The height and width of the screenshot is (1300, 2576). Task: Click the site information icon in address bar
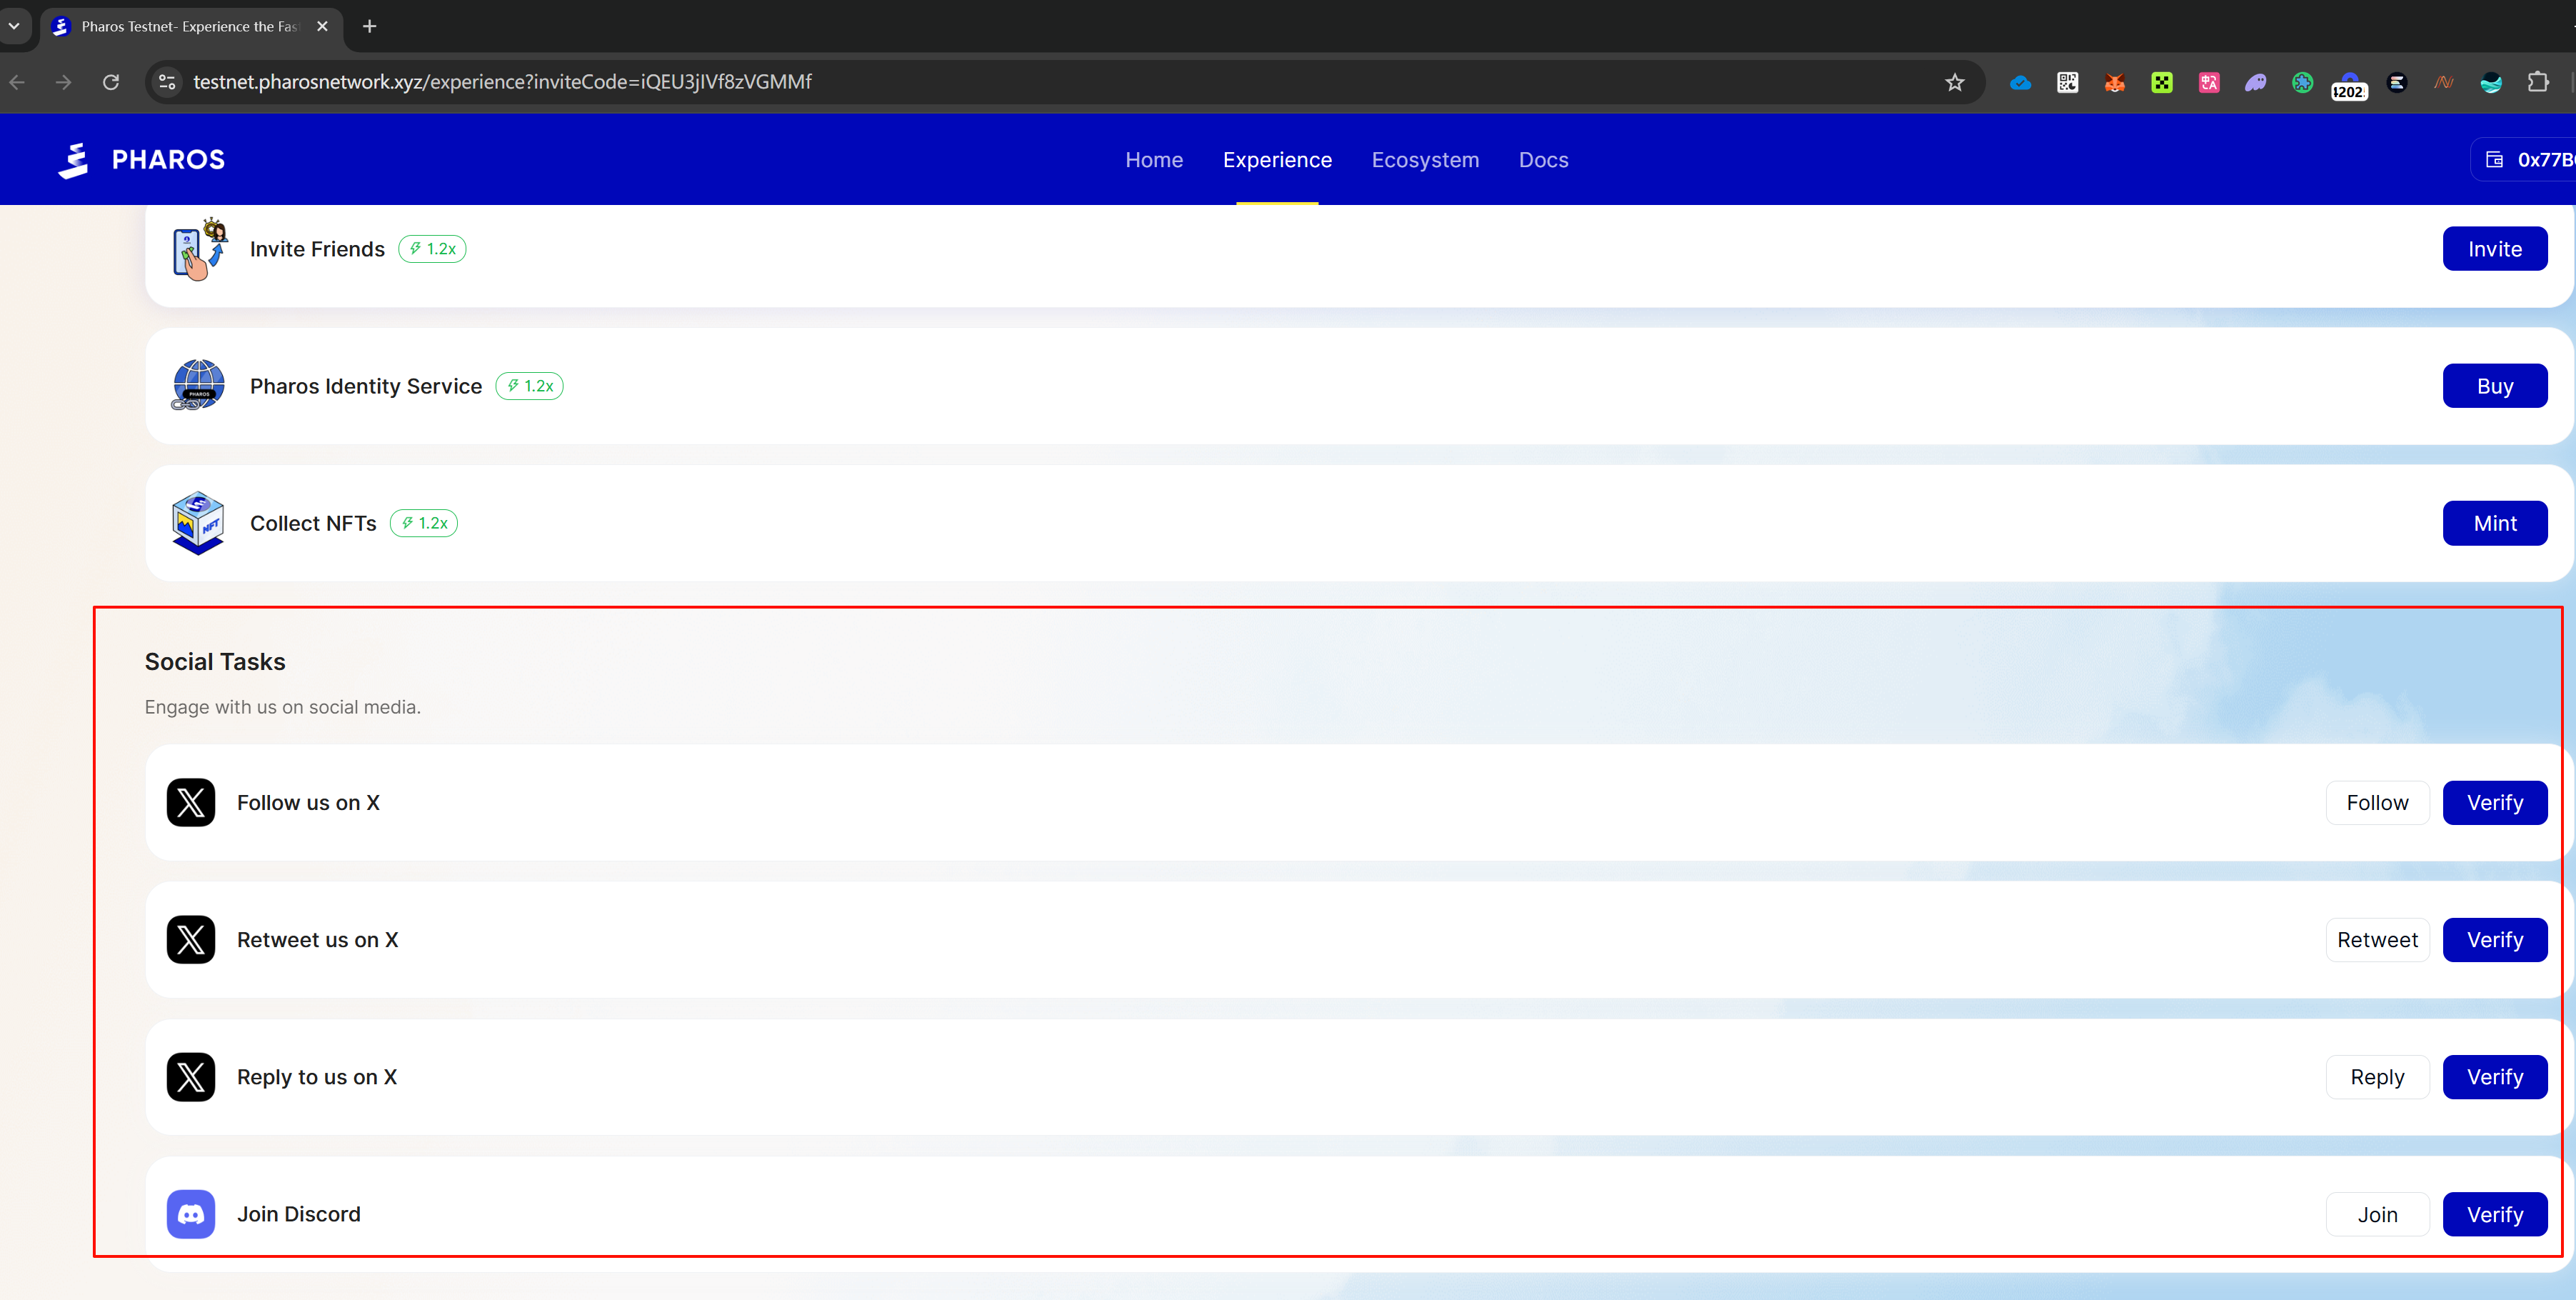coord(168,82)
